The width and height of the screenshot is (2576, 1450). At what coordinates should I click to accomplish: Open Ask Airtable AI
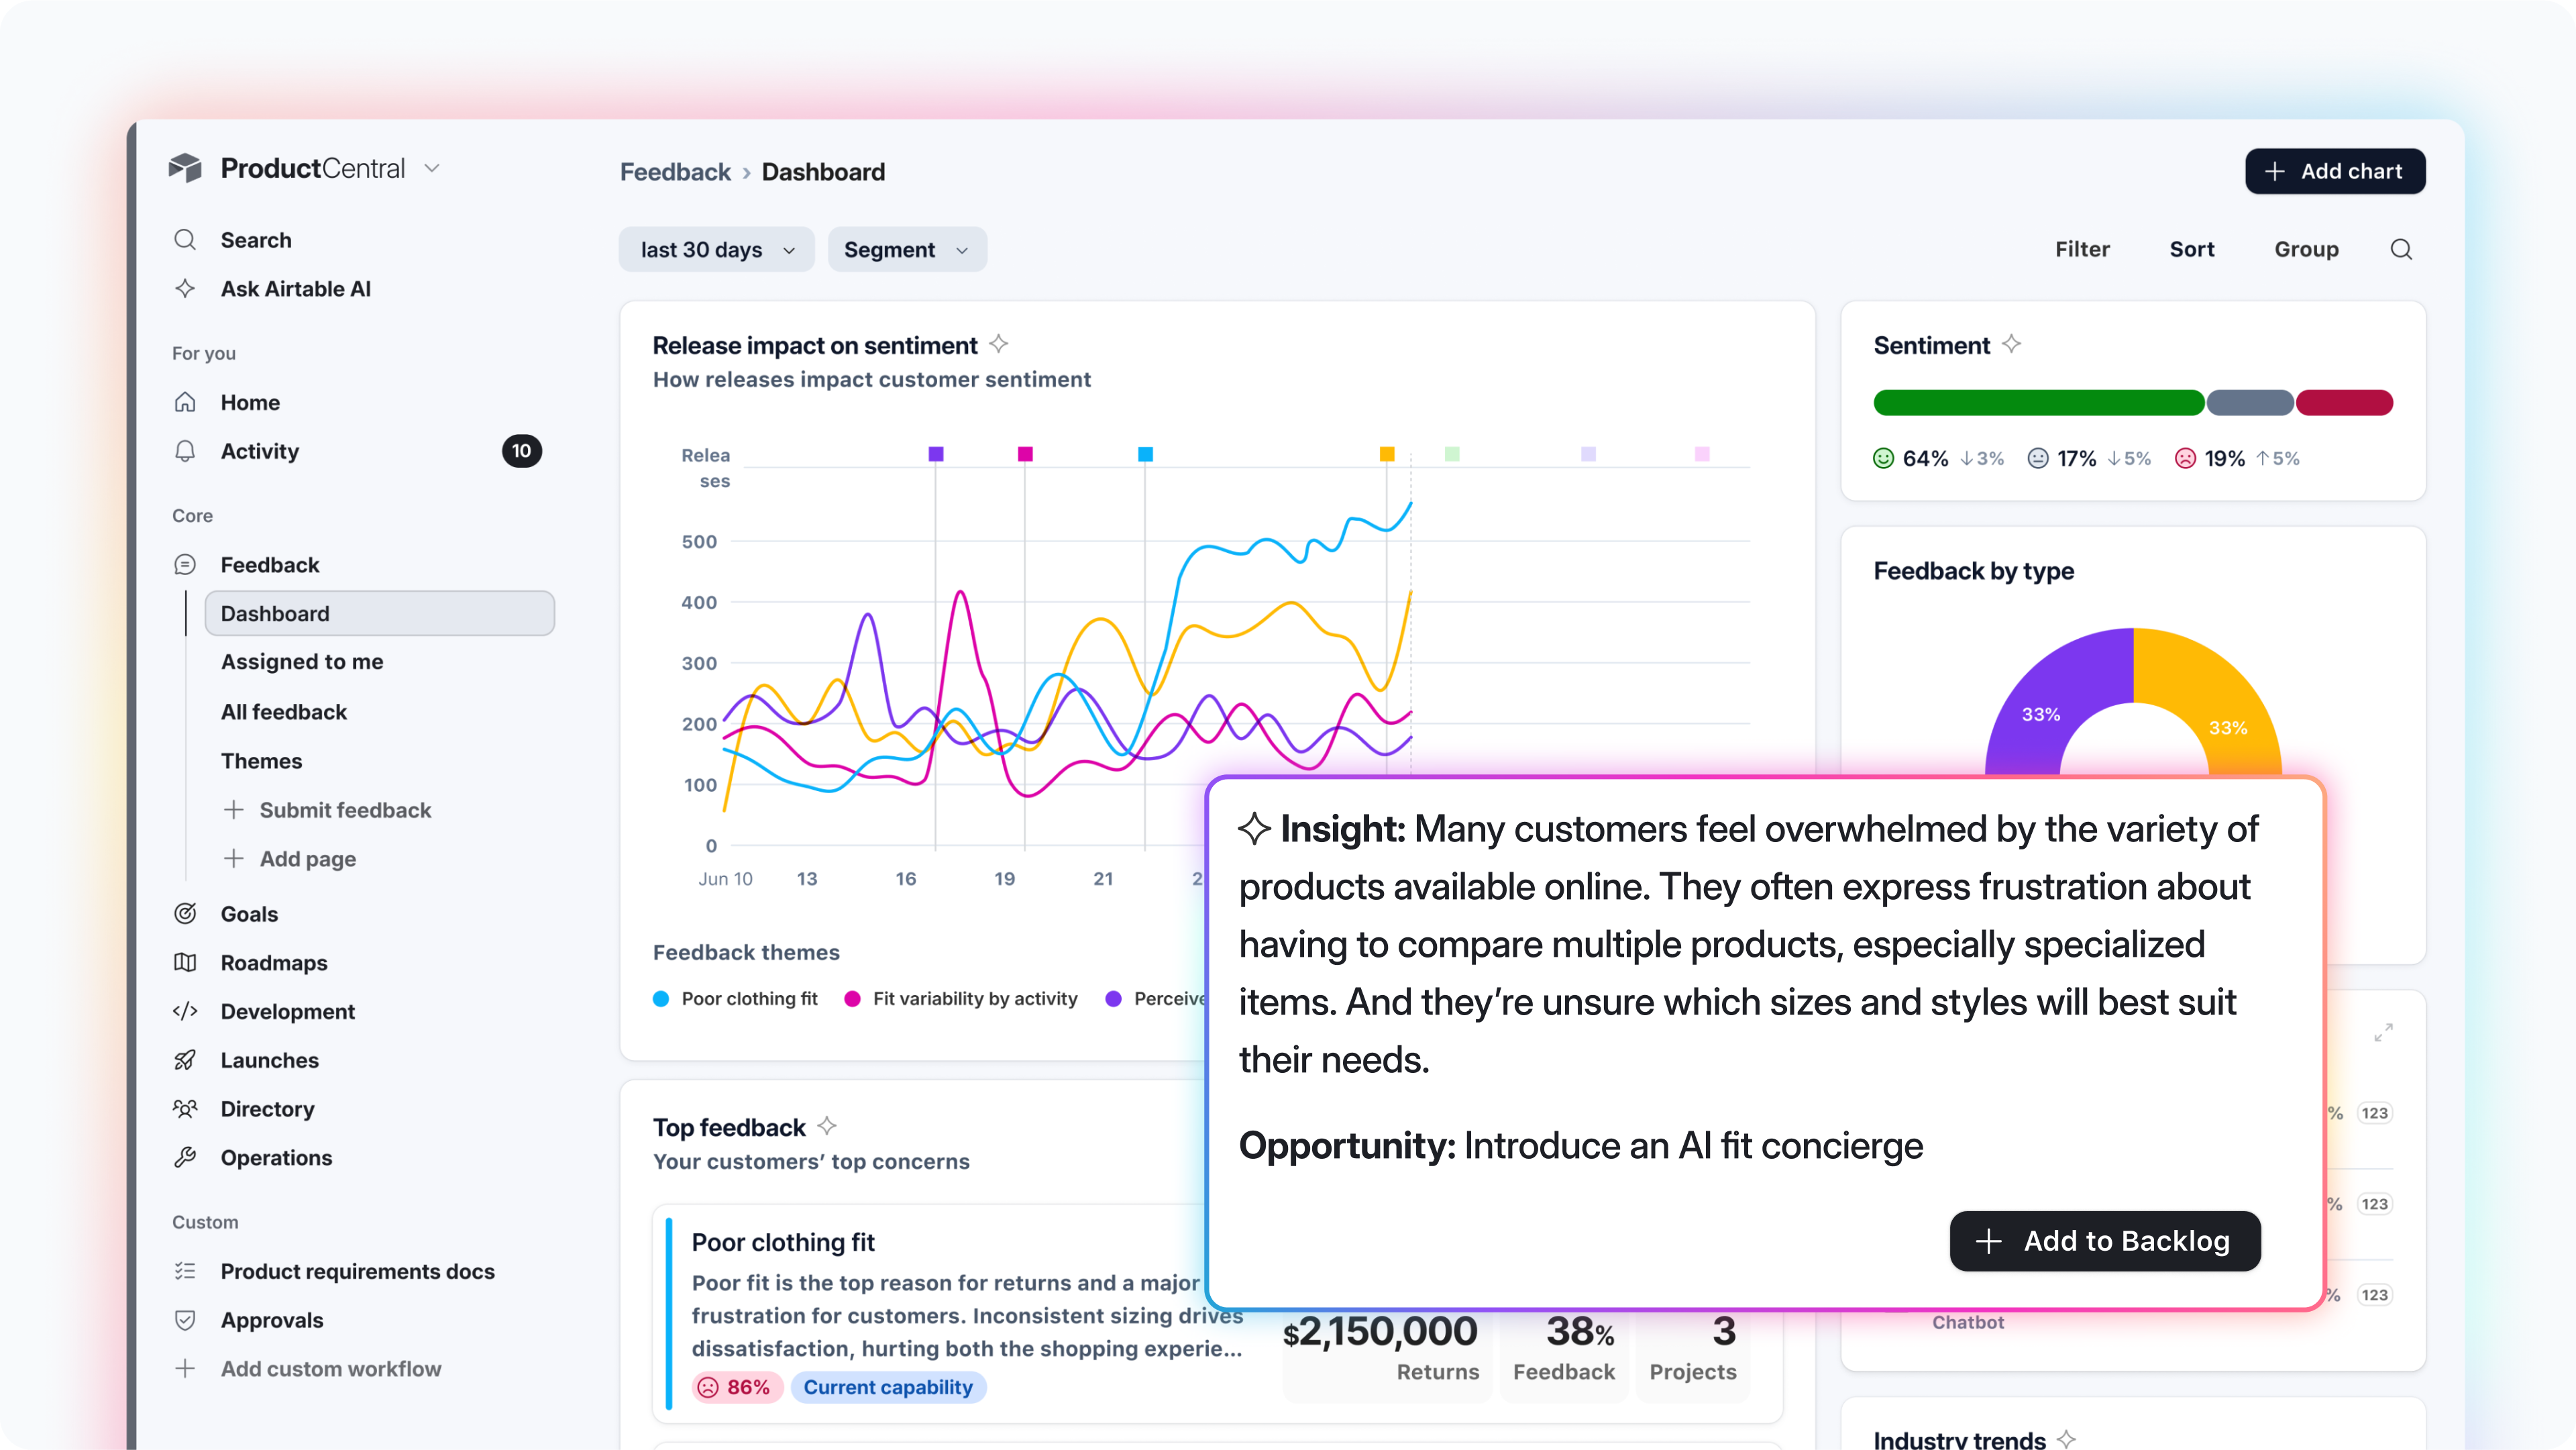(295, 289)
